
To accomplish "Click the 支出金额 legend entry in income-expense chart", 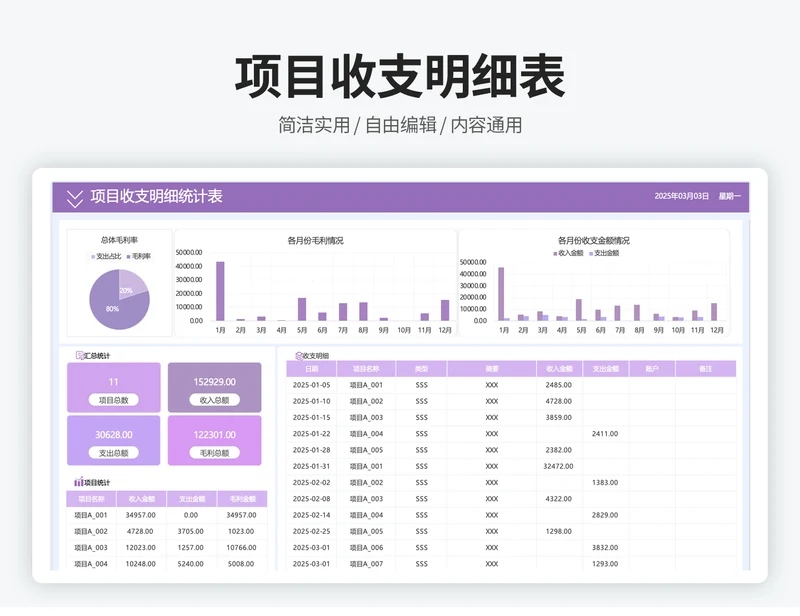I will 604,253.
